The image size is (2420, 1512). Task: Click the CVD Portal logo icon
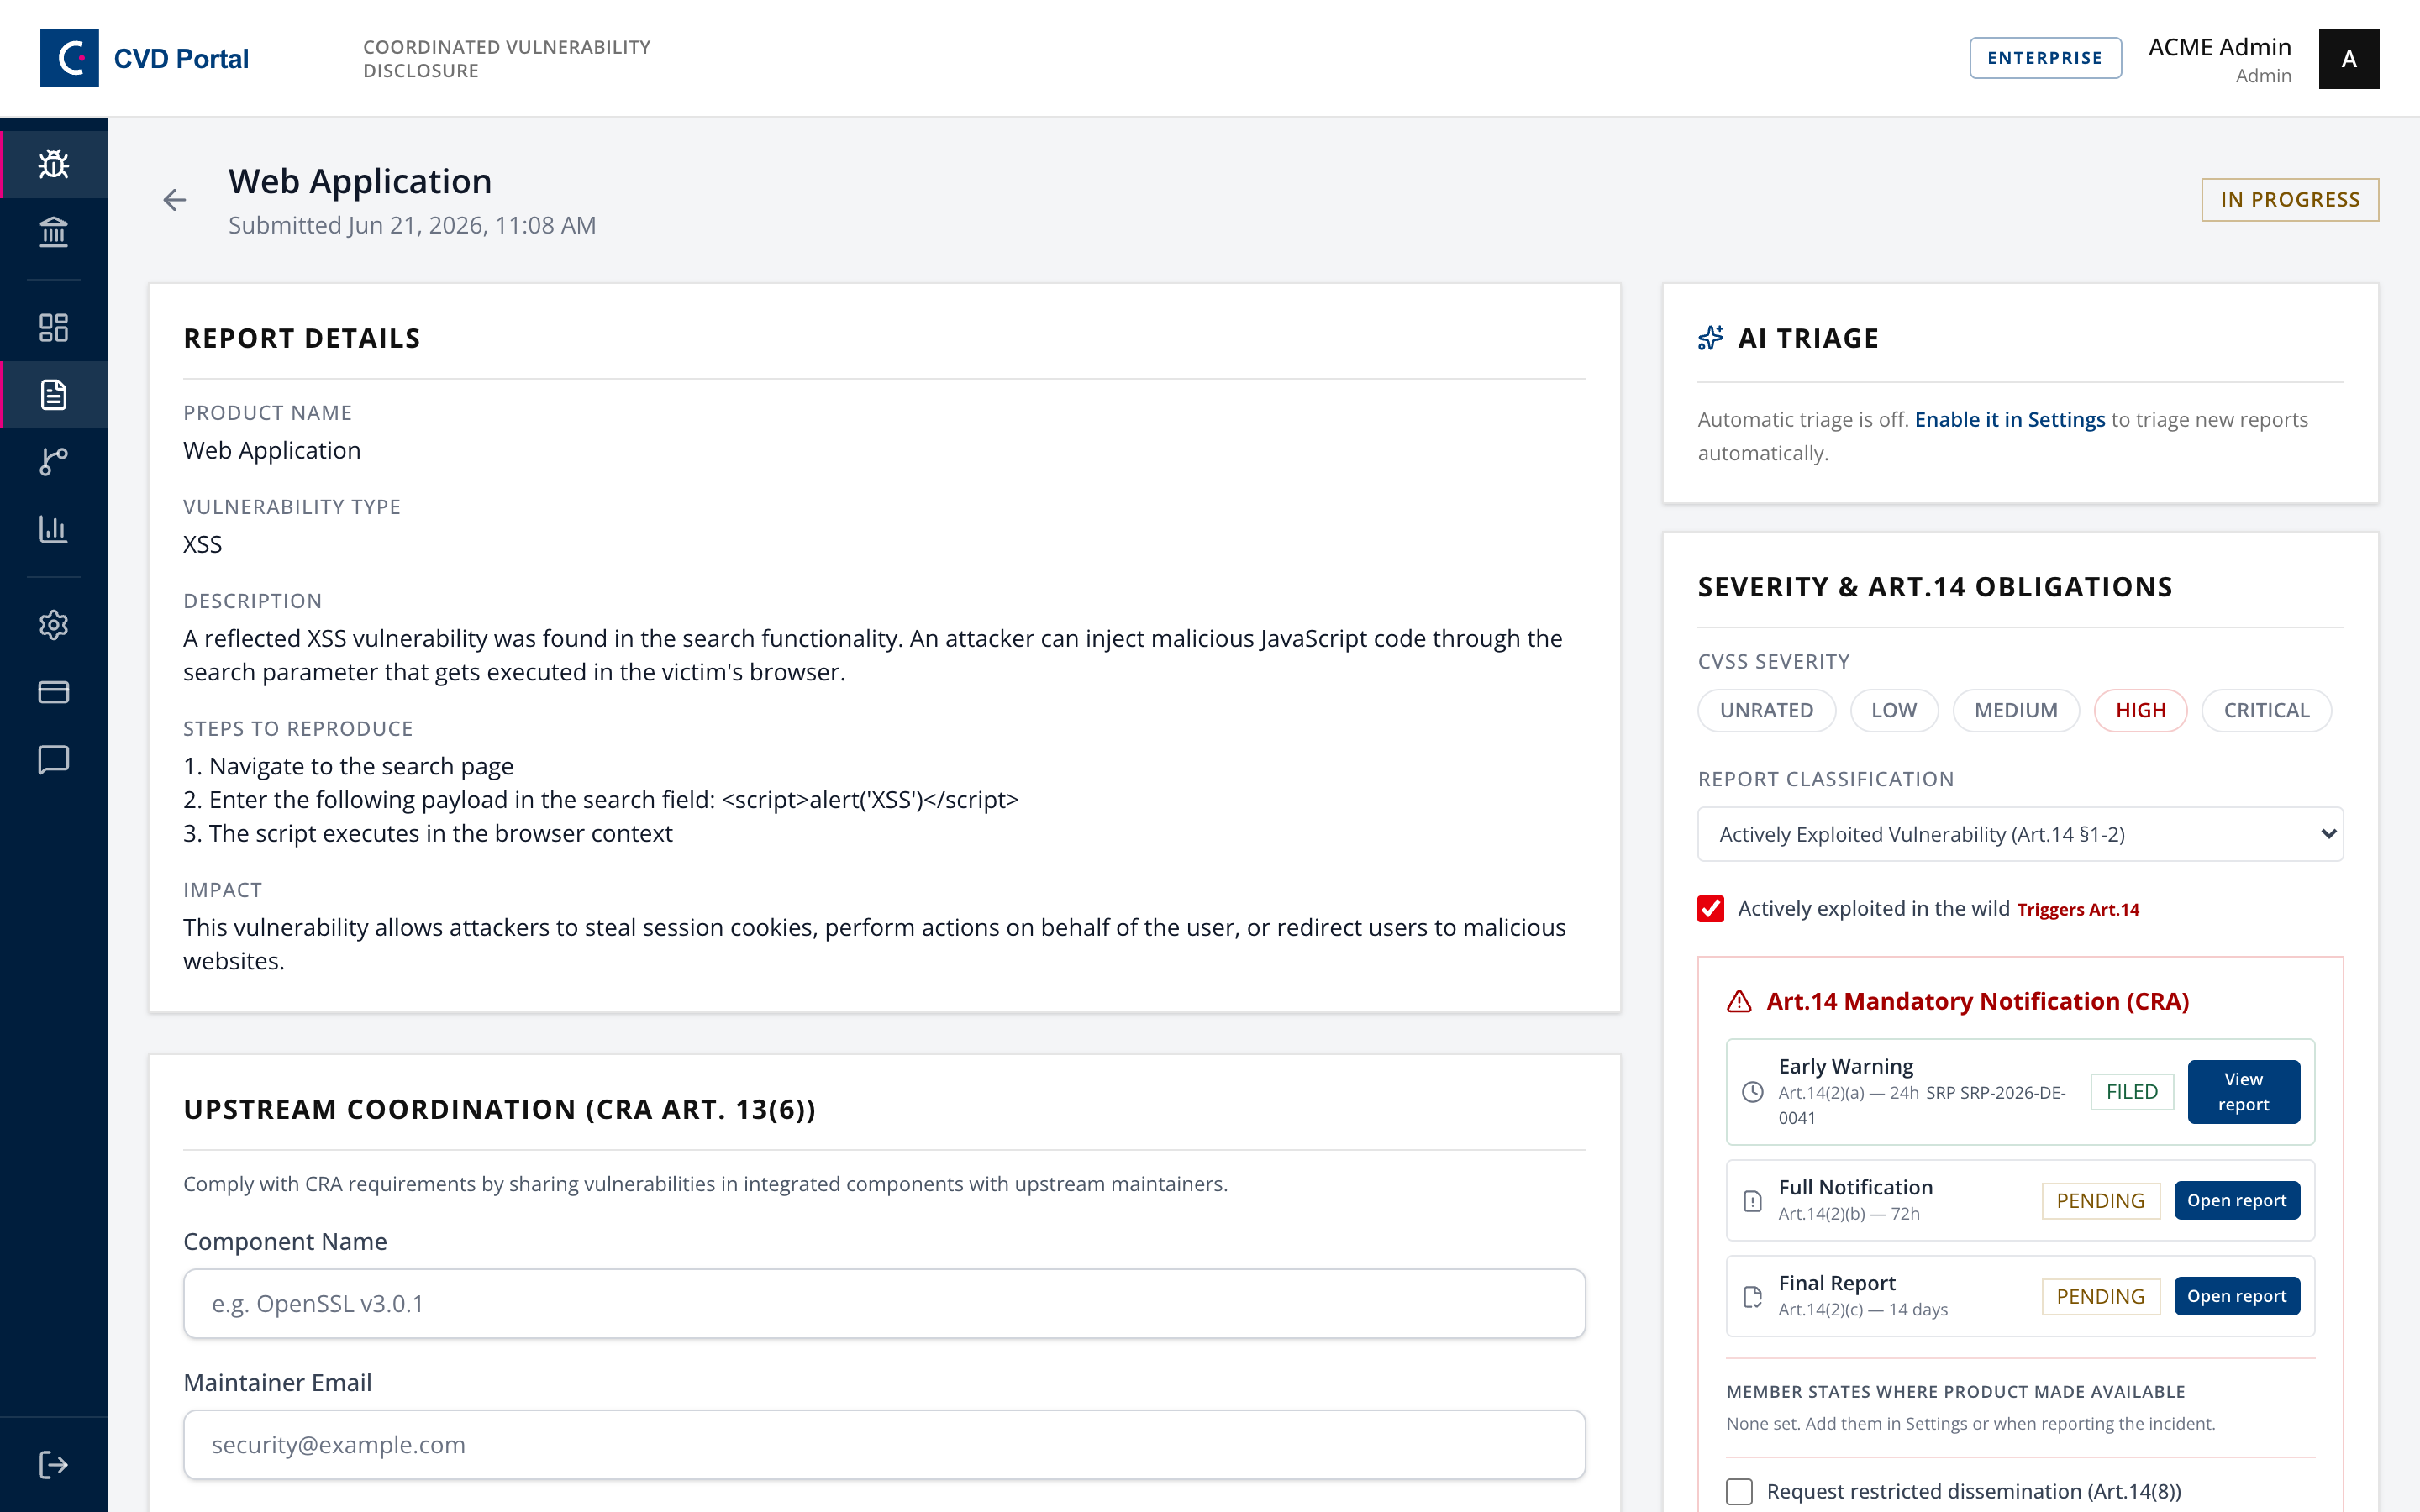(69, 58)
